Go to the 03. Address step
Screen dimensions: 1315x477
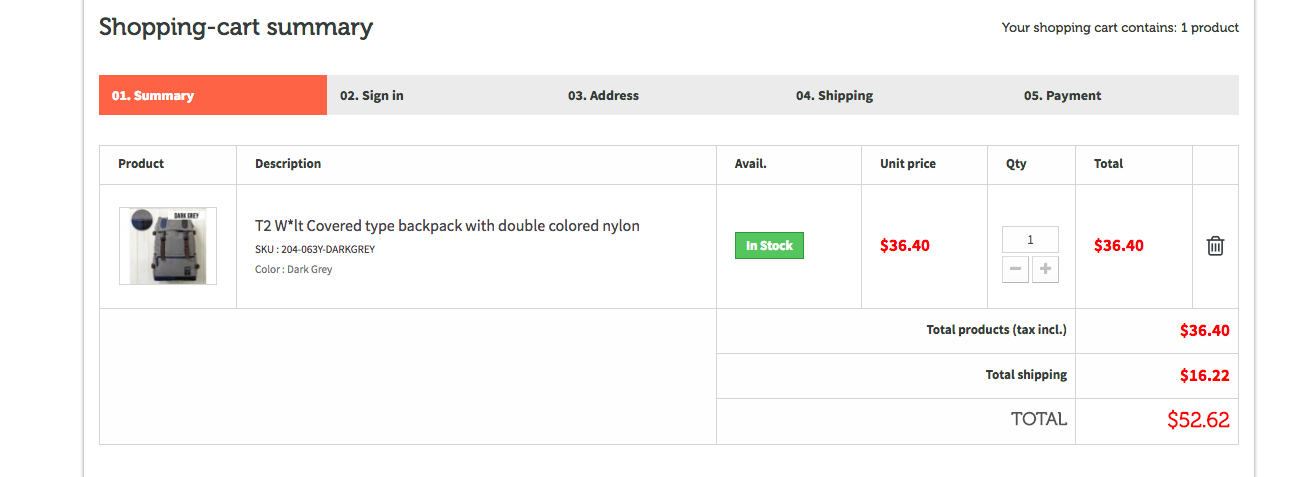point(603,96)
